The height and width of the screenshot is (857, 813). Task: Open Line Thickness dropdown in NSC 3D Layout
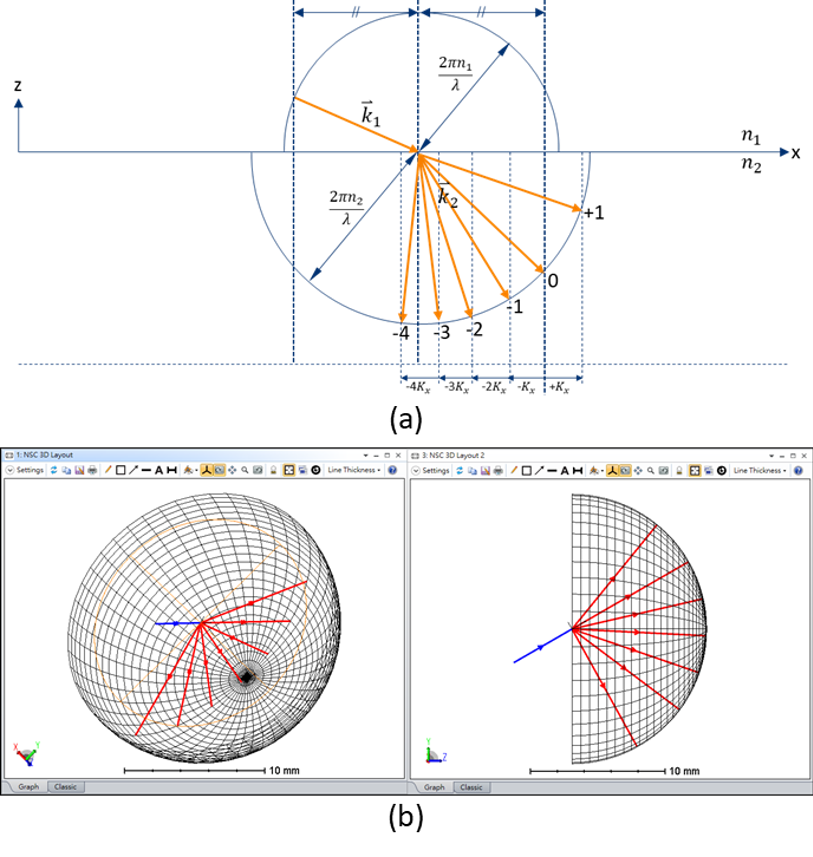pos(354,470)
